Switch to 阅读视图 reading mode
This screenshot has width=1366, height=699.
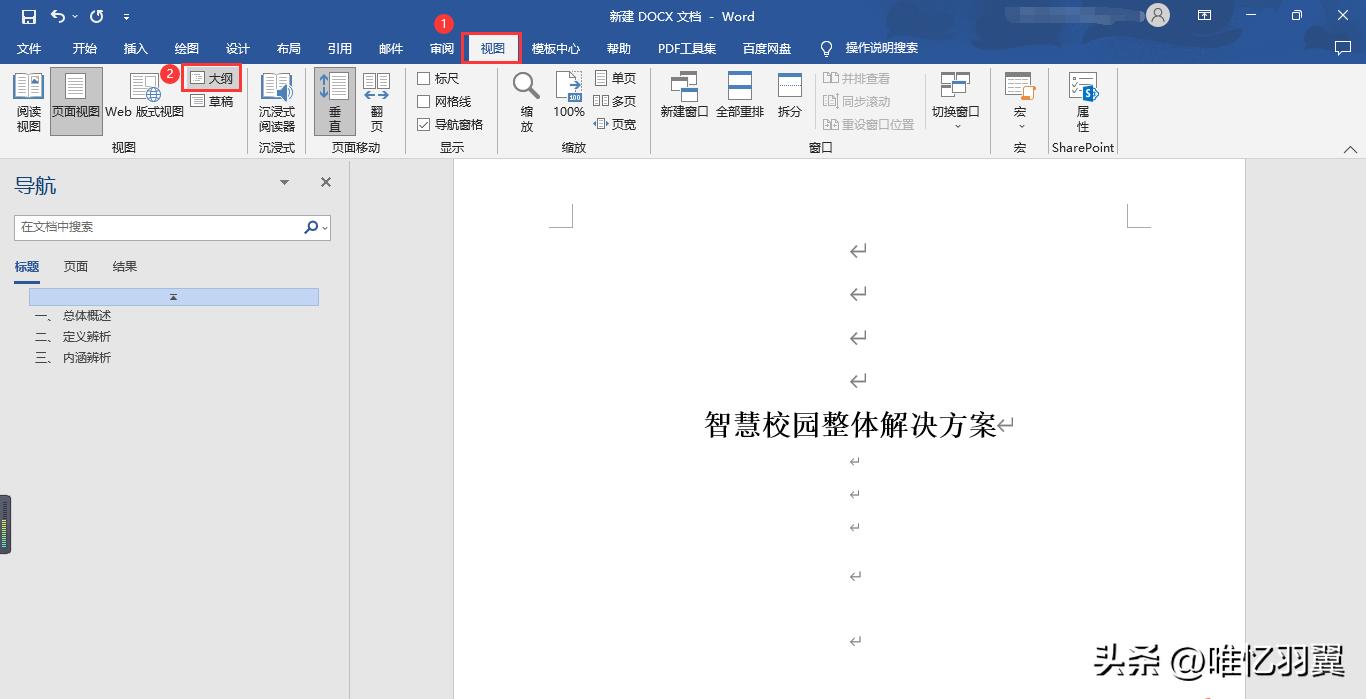coord(28,100)
